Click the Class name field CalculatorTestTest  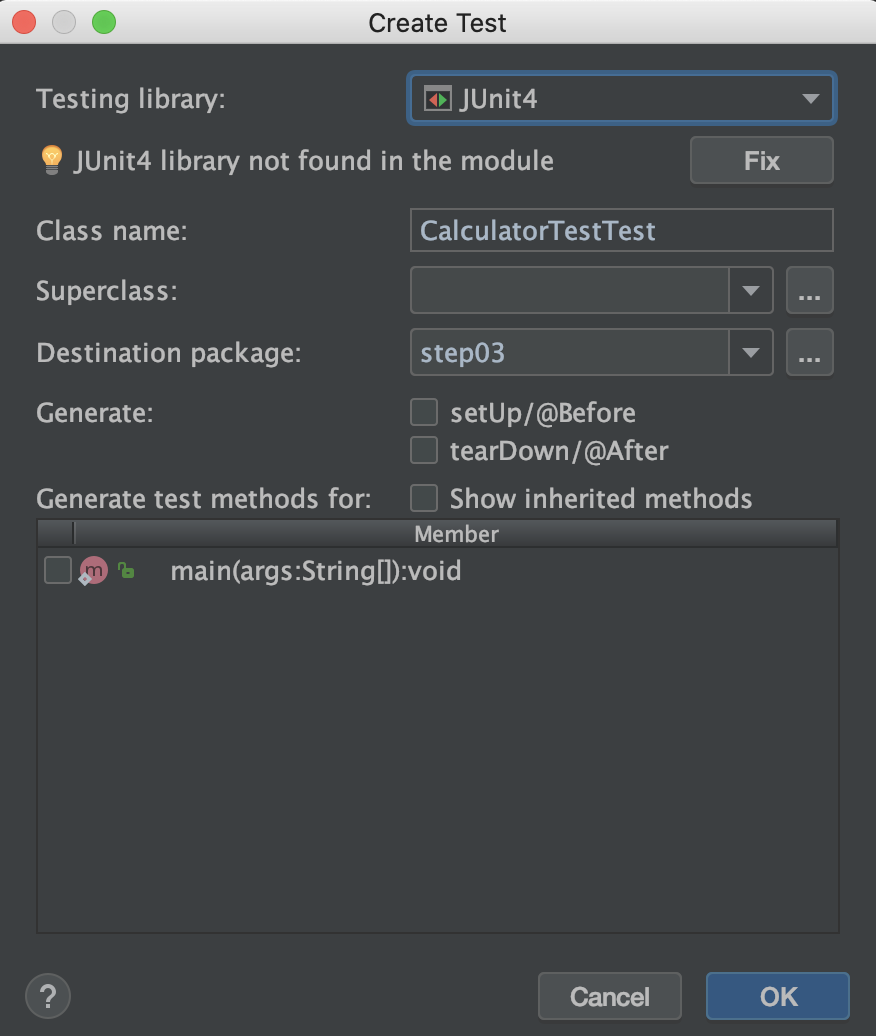point(622,231)
